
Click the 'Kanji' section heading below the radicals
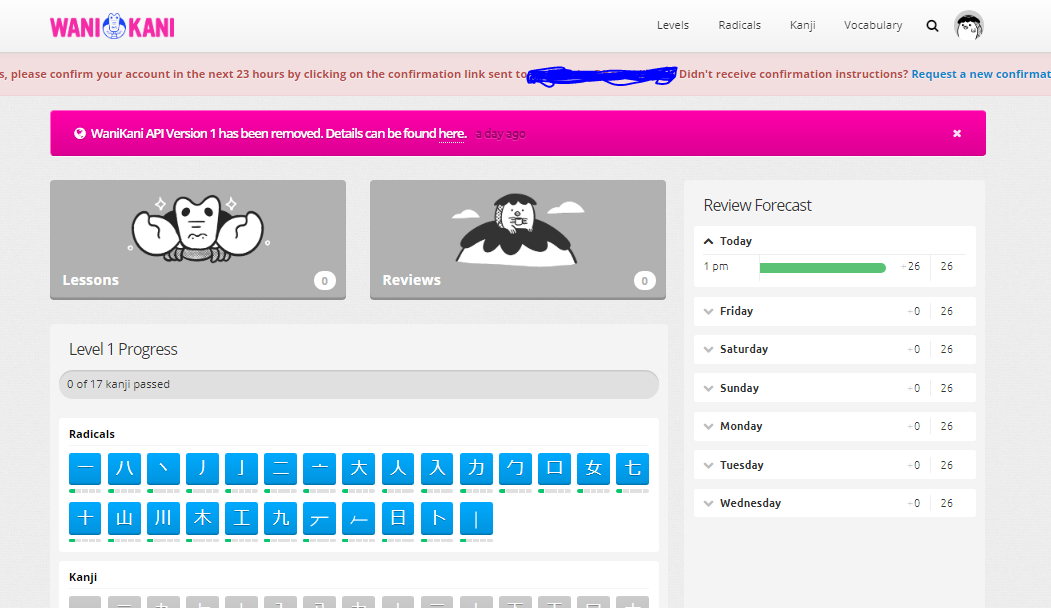[82, 577]
